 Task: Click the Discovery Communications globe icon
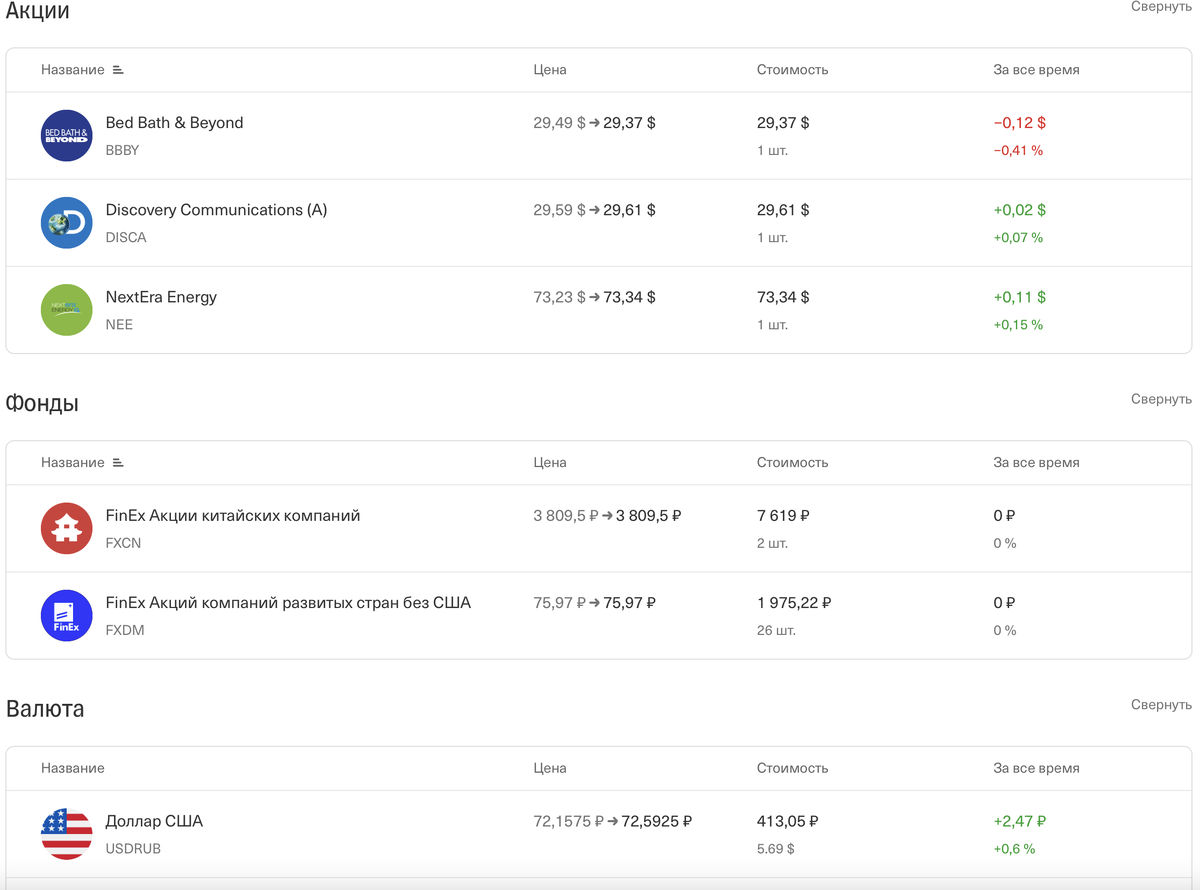tap(67, 223)
